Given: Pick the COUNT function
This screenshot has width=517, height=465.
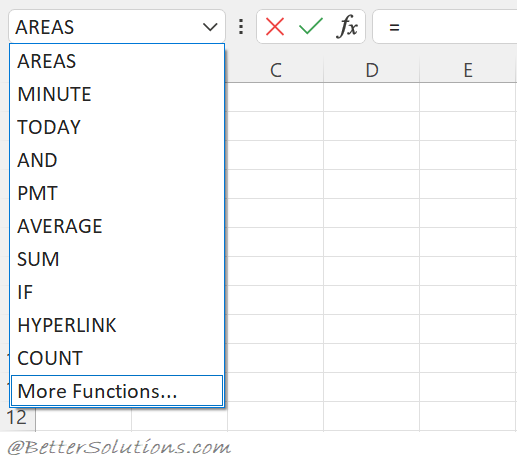Looking at the screenshot, I should click(117, 358).
